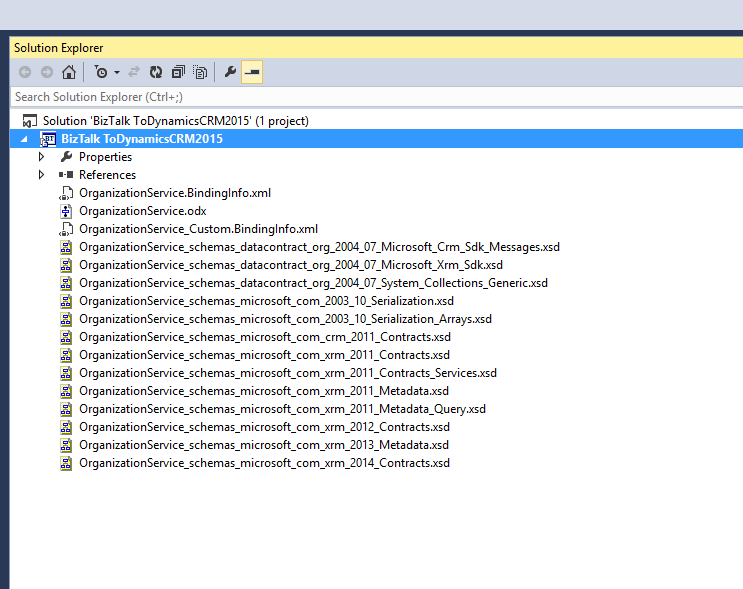The height and width of the screenshot is (589, 743).
Task: Focus the Search Solution Explorer box
Action: click(x=376, y=97)
